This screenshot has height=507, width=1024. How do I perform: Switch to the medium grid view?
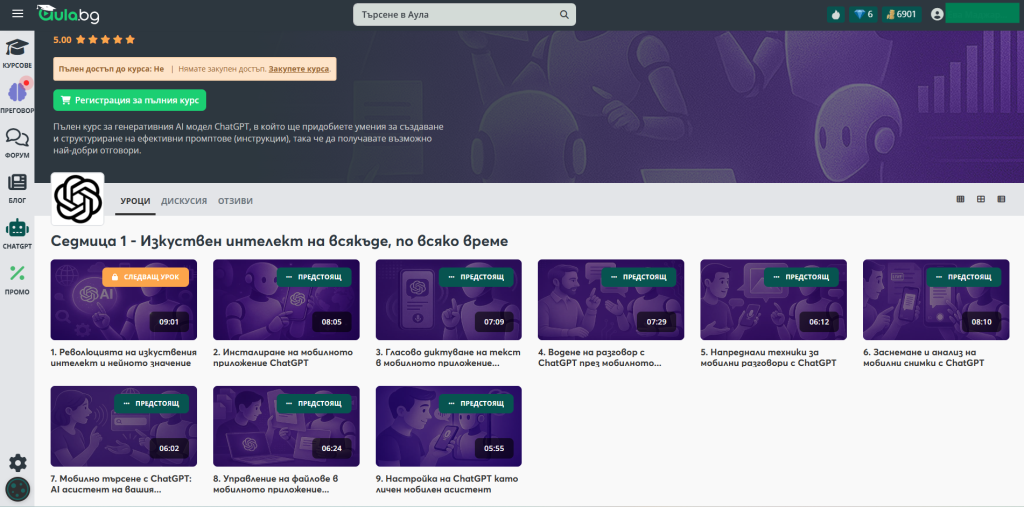tap(981, 200)
